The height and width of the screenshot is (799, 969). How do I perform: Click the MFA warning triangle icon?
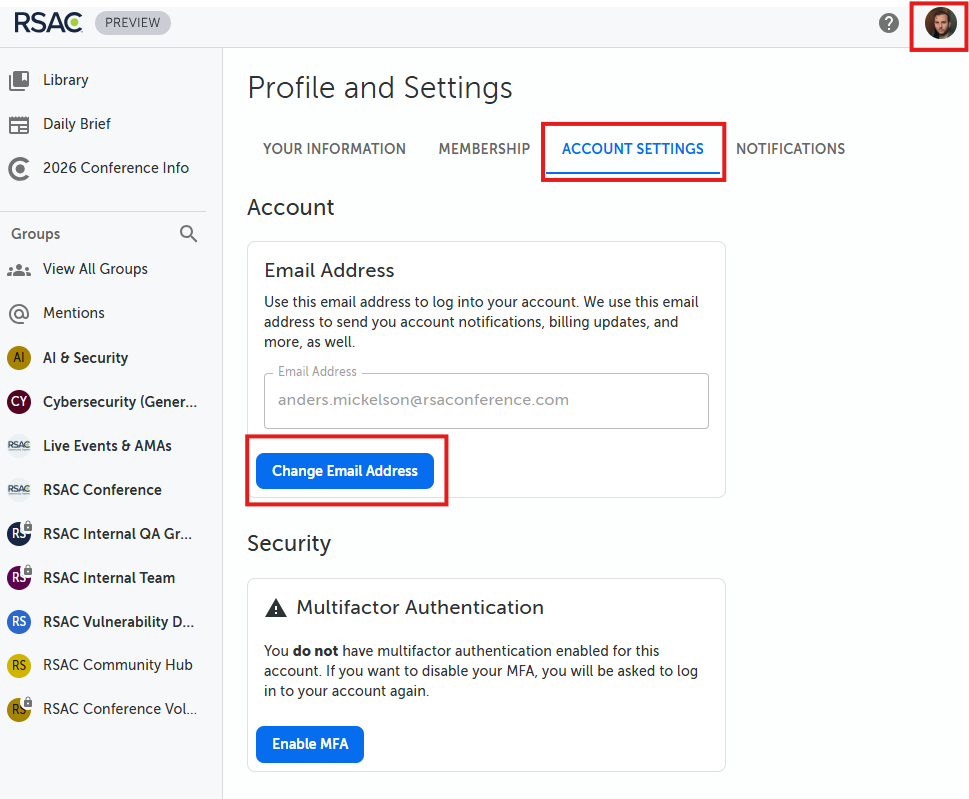[x=276, y=608]
